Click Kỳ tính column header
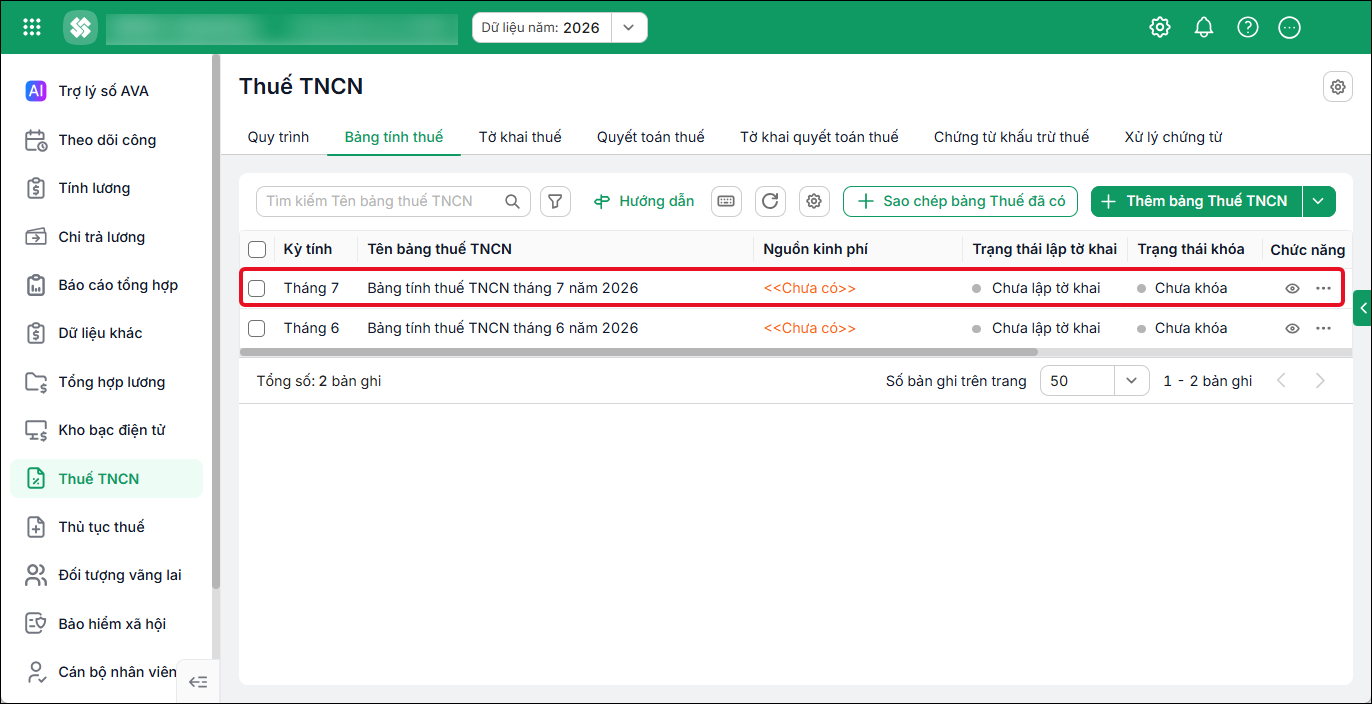 (308, 249)
